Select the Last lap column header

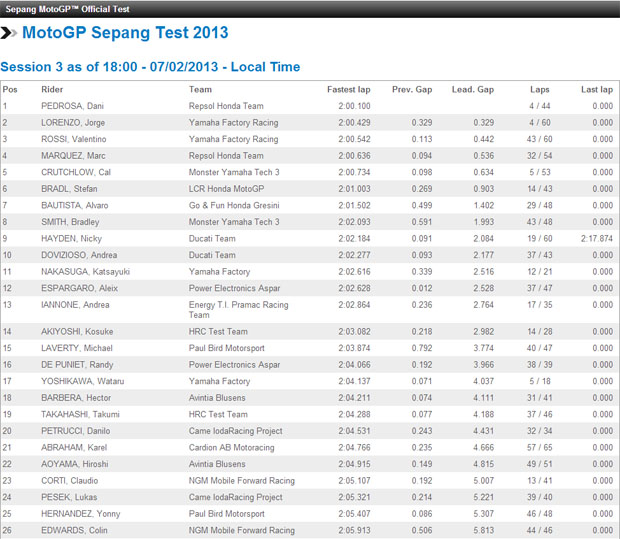point(596,90)
